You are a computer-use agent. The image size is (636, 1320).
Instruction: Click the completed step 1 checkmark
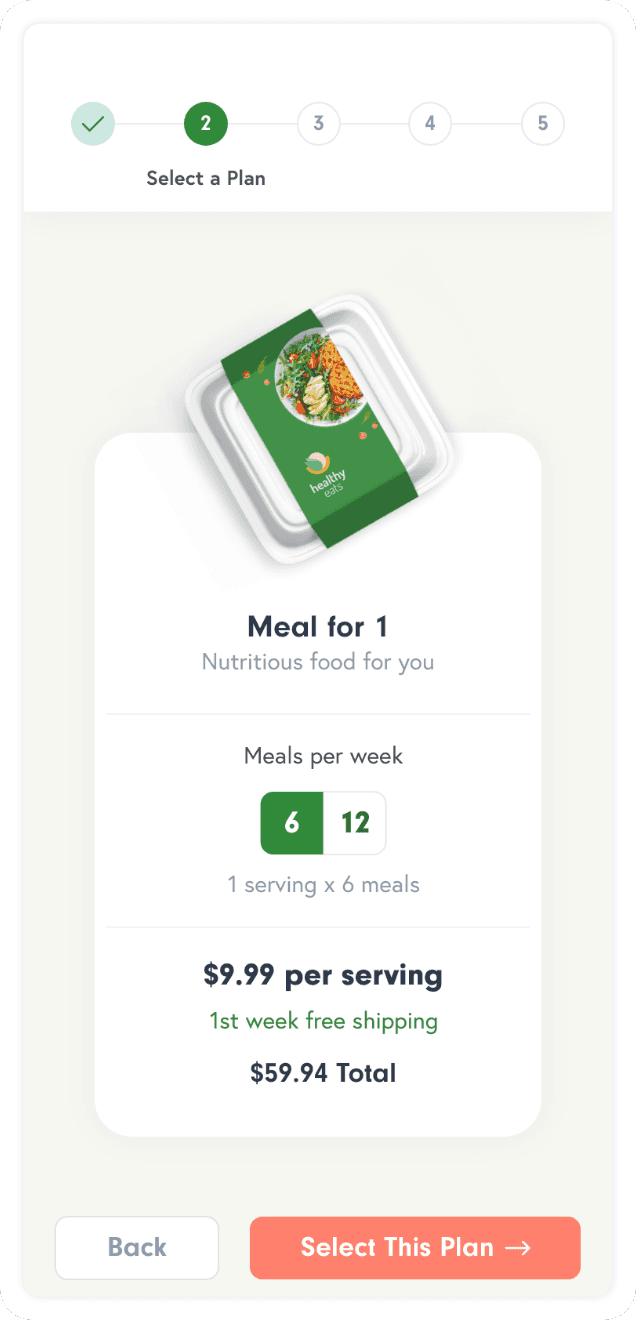93,124
